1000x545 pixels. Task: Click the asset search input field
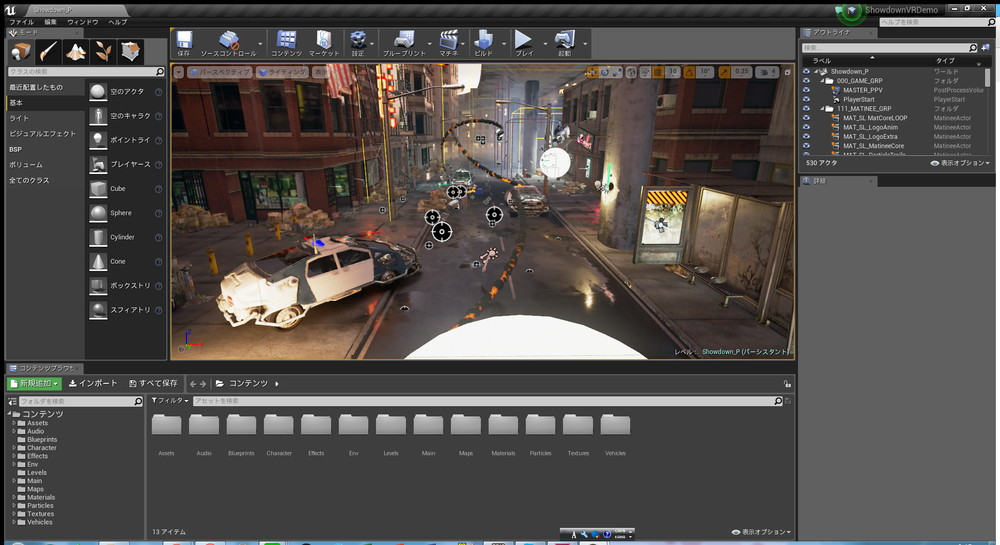tap(488, 401)
